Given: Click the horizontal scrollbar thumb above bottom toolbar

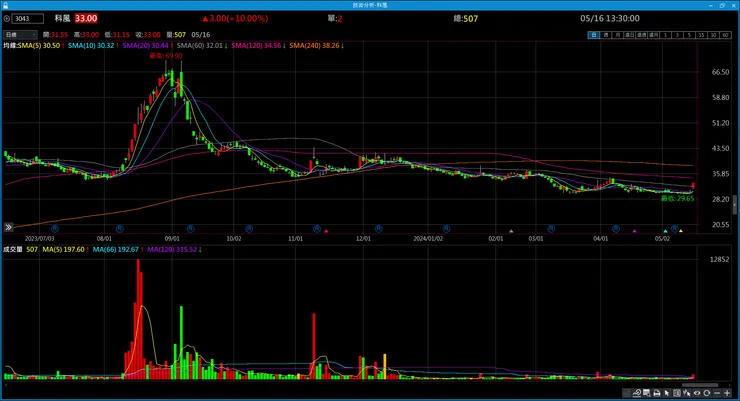Looking at the screenshot, I should [699, 385].
